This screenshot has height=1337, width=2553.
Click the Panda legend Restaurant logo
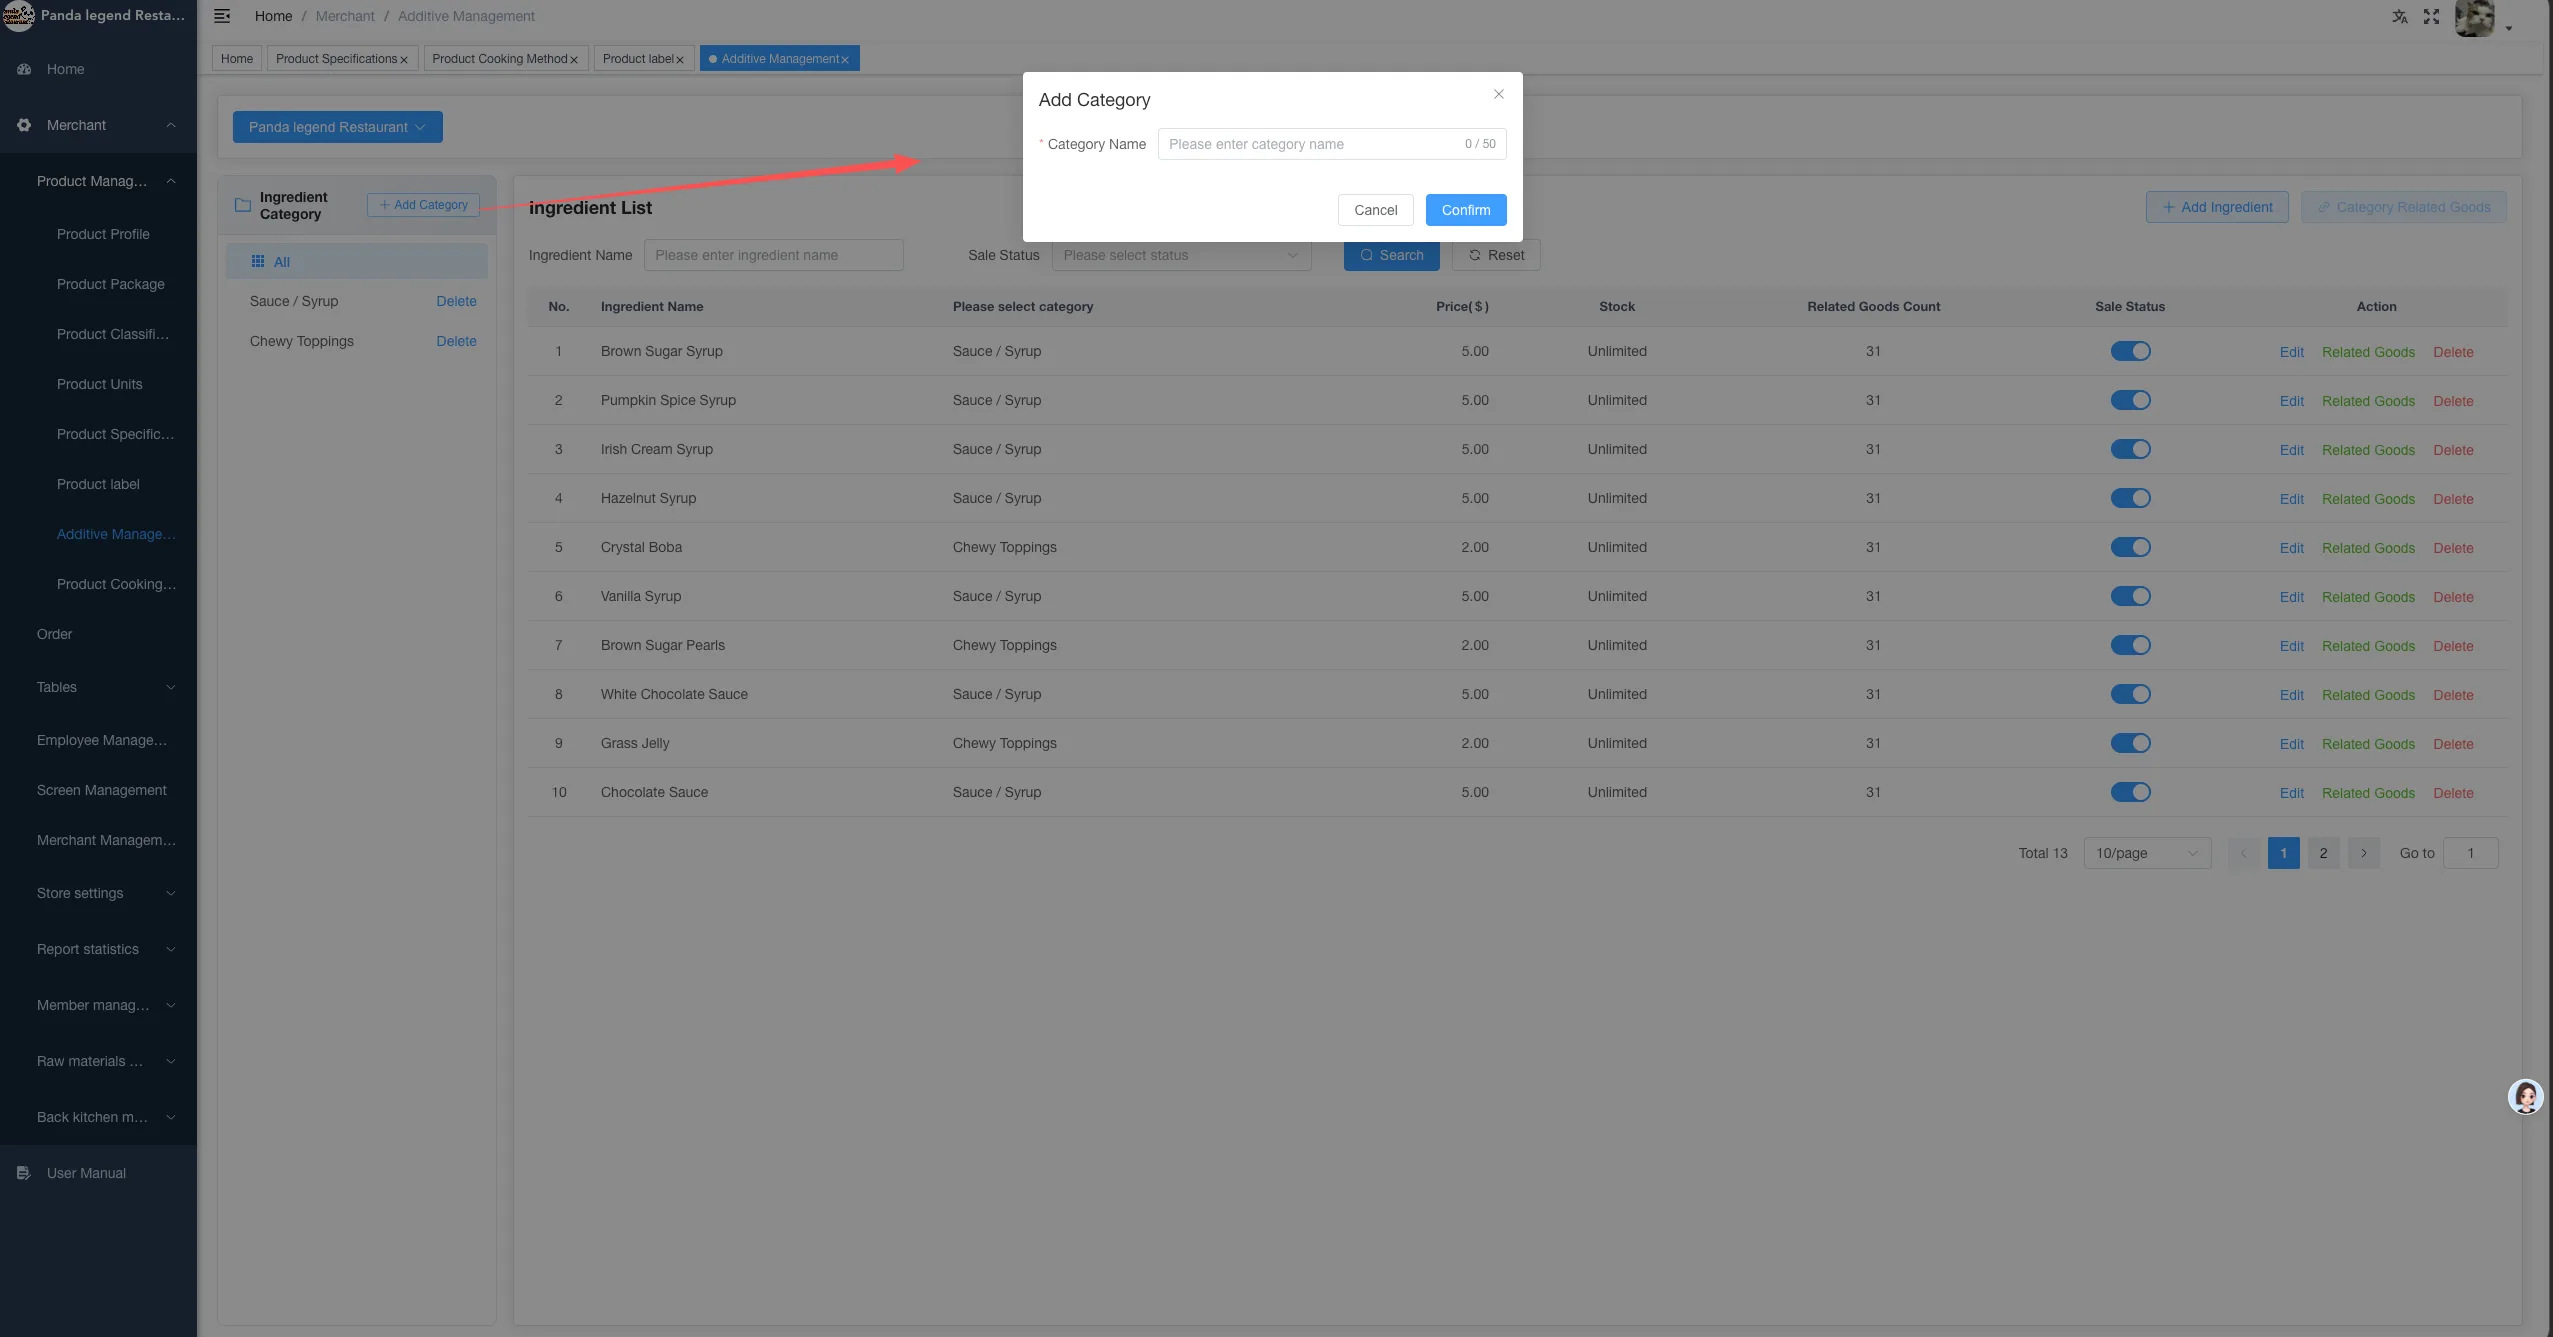coord(18,16)
